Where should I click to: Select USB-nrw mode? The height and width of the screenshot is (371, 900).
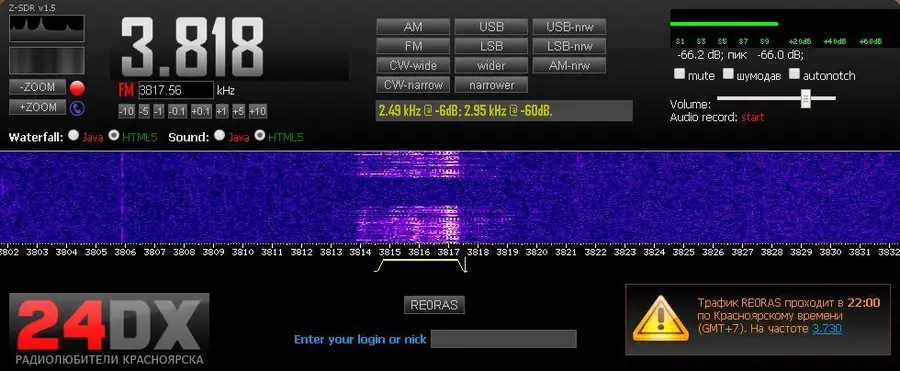click(x=569, y=27)
